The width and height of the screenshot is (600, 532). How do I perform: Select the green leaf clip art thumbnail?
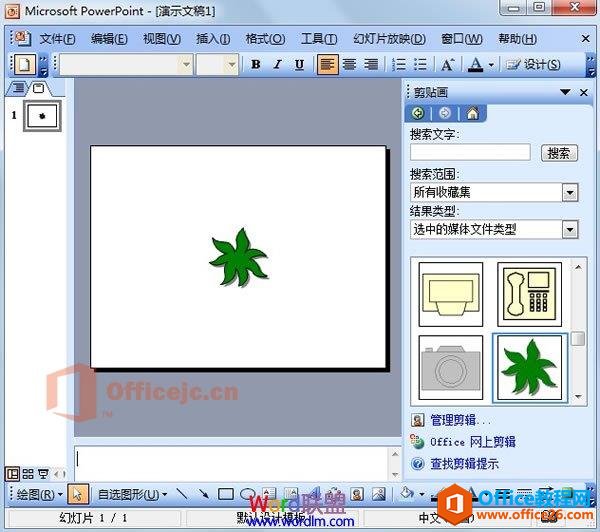click(x=530, y=367)
